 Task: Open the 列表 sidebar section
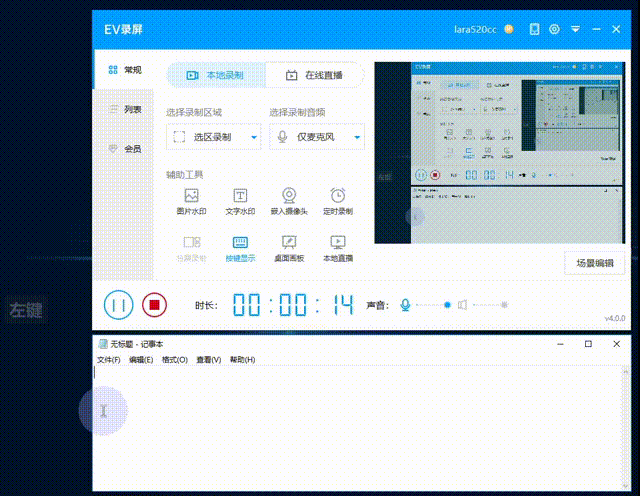tap(124, 109)
